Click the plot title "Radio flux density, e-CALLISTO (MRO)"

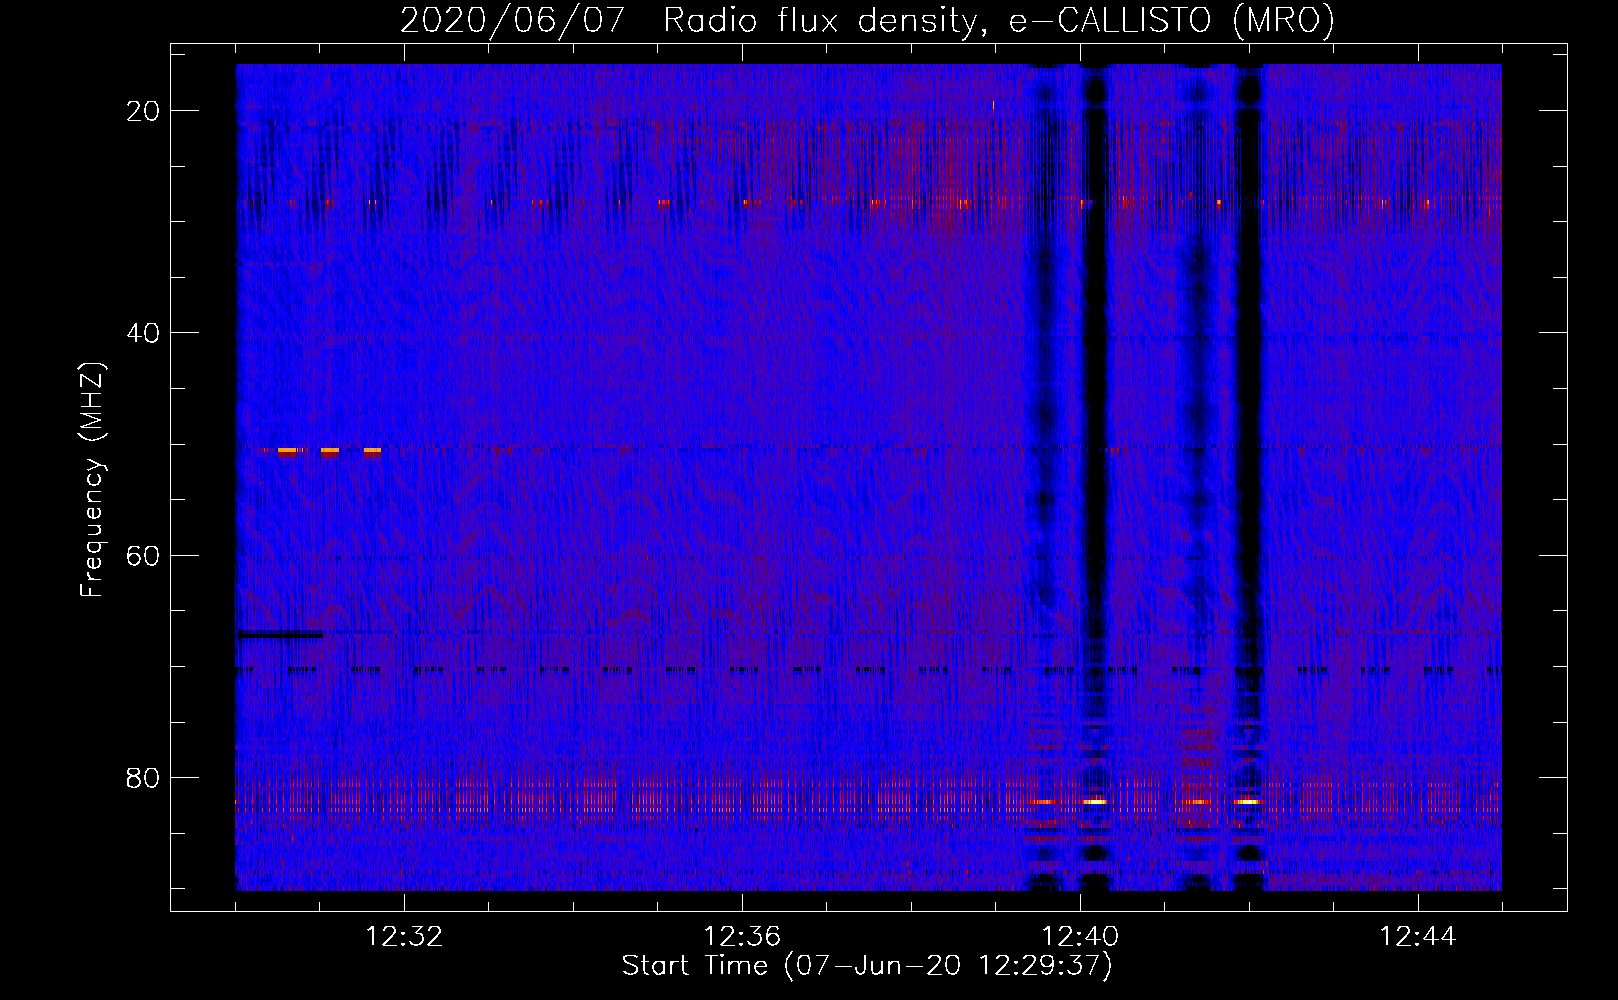click(999, 20)
